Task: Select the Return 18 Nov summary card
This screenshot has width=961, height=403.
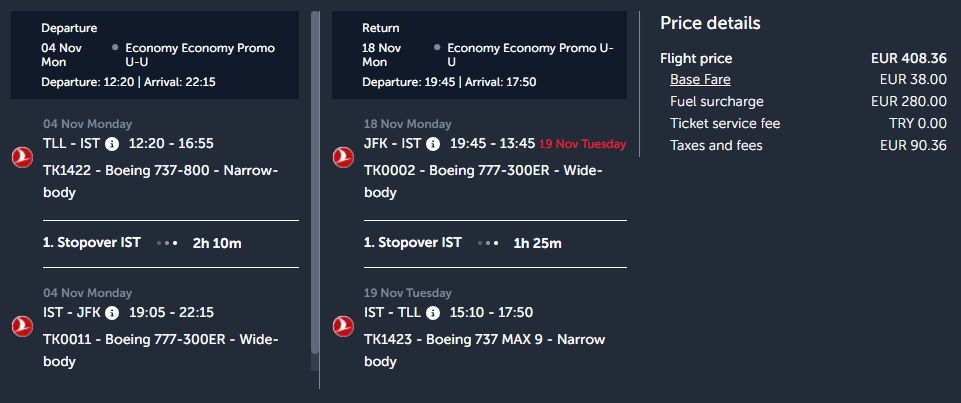Action: [x=477, y=55]
